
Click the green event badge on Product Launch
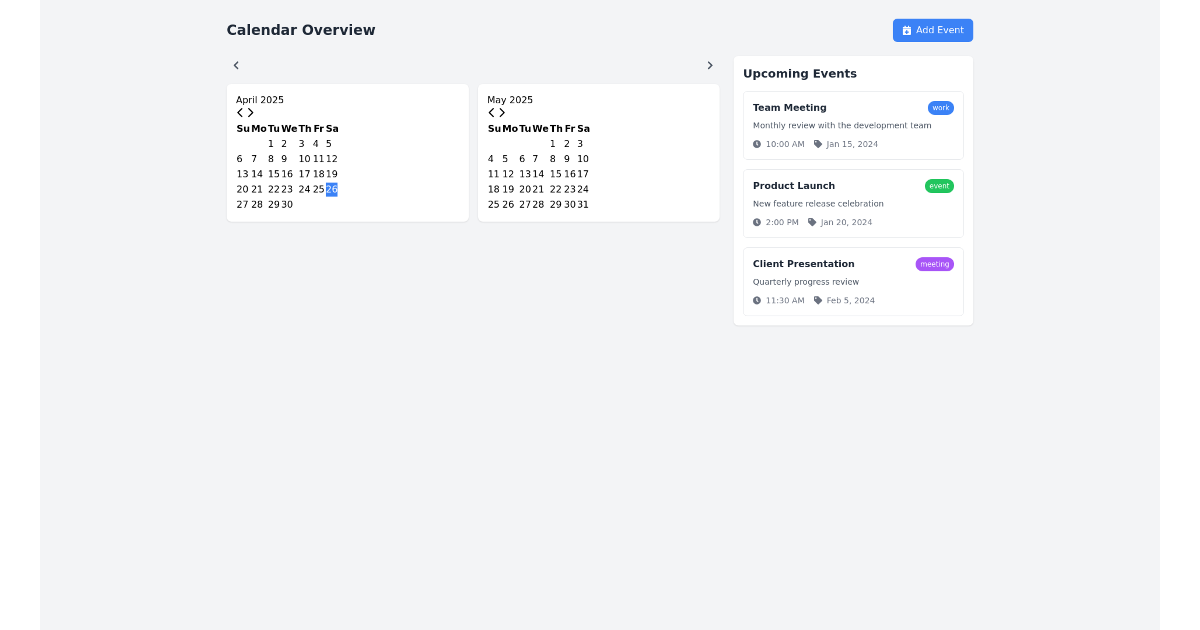(939, 185)
